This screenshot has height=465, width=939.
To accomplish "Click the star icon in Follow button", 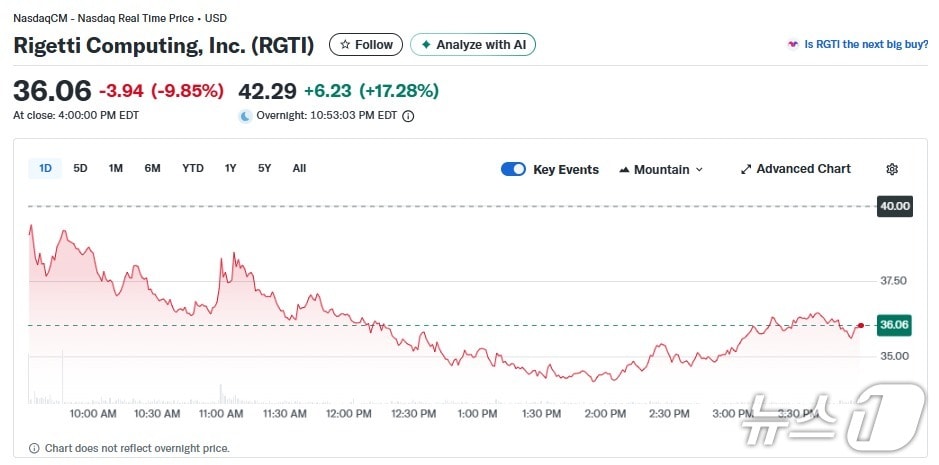I will [x=345, y=45].
